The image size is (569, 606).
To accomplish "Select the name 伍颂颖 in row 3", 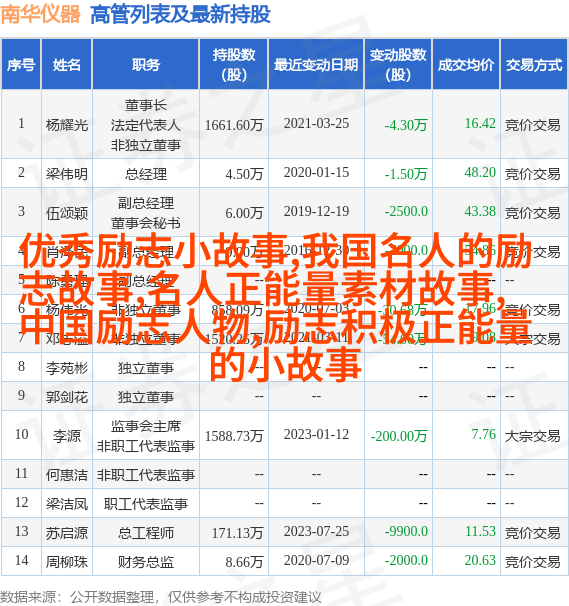I will (67, 213).
